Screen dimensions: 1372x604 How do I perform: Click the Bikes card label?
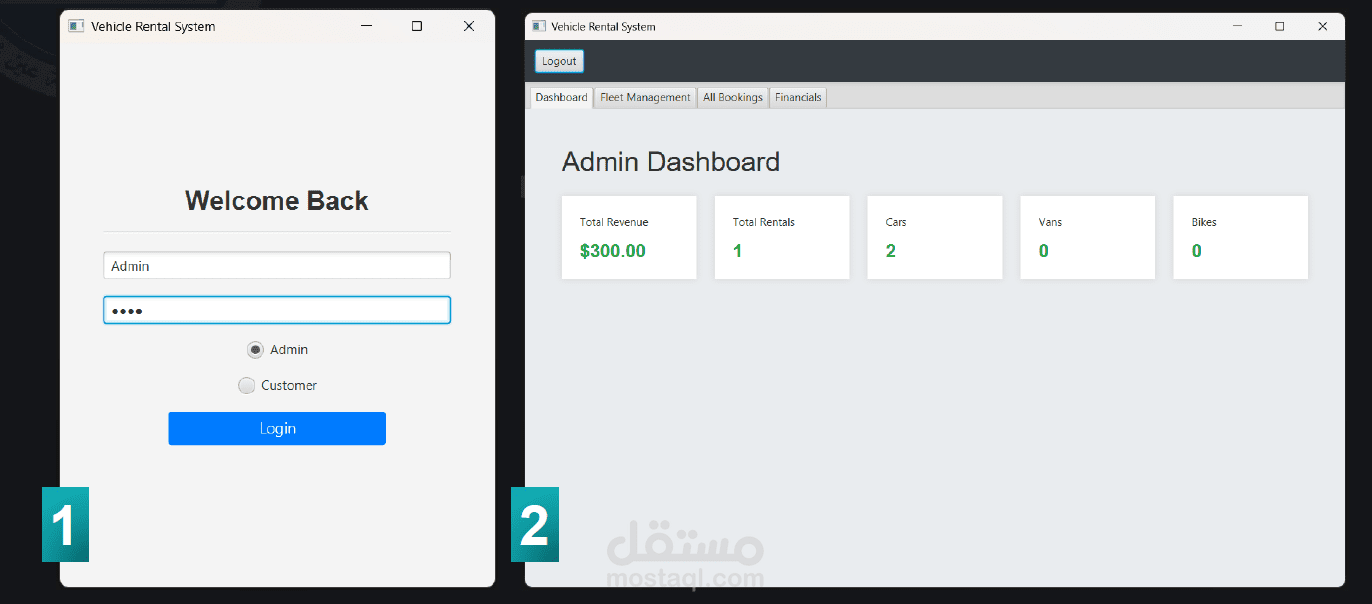[1204, 222]
